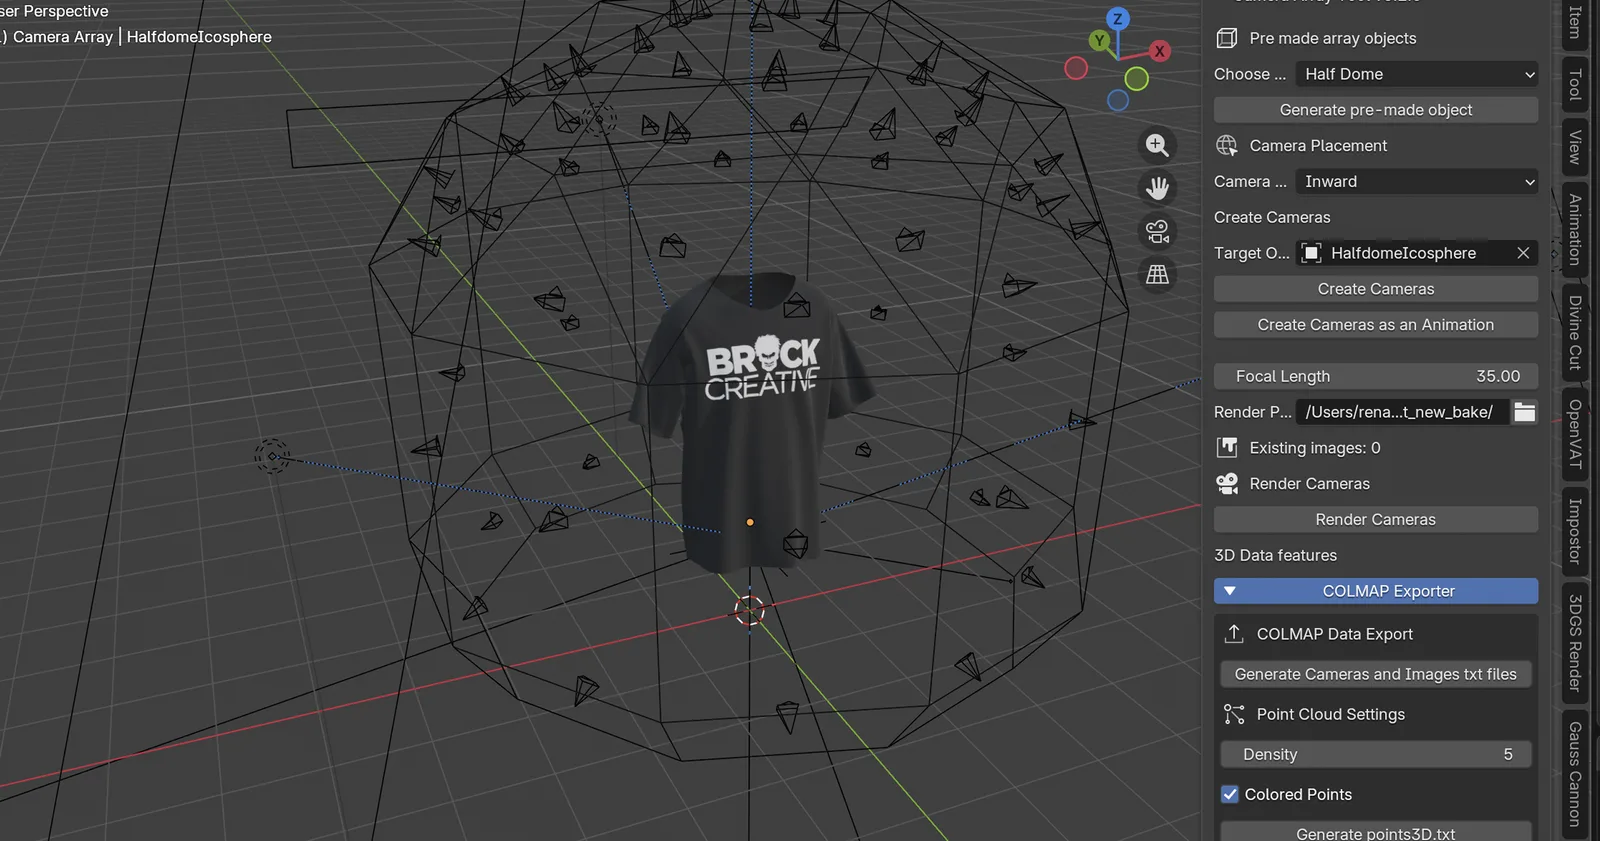Click the Render Cameras button
This screenshot has height=841, width=1600.
(x=1376, y=520)
